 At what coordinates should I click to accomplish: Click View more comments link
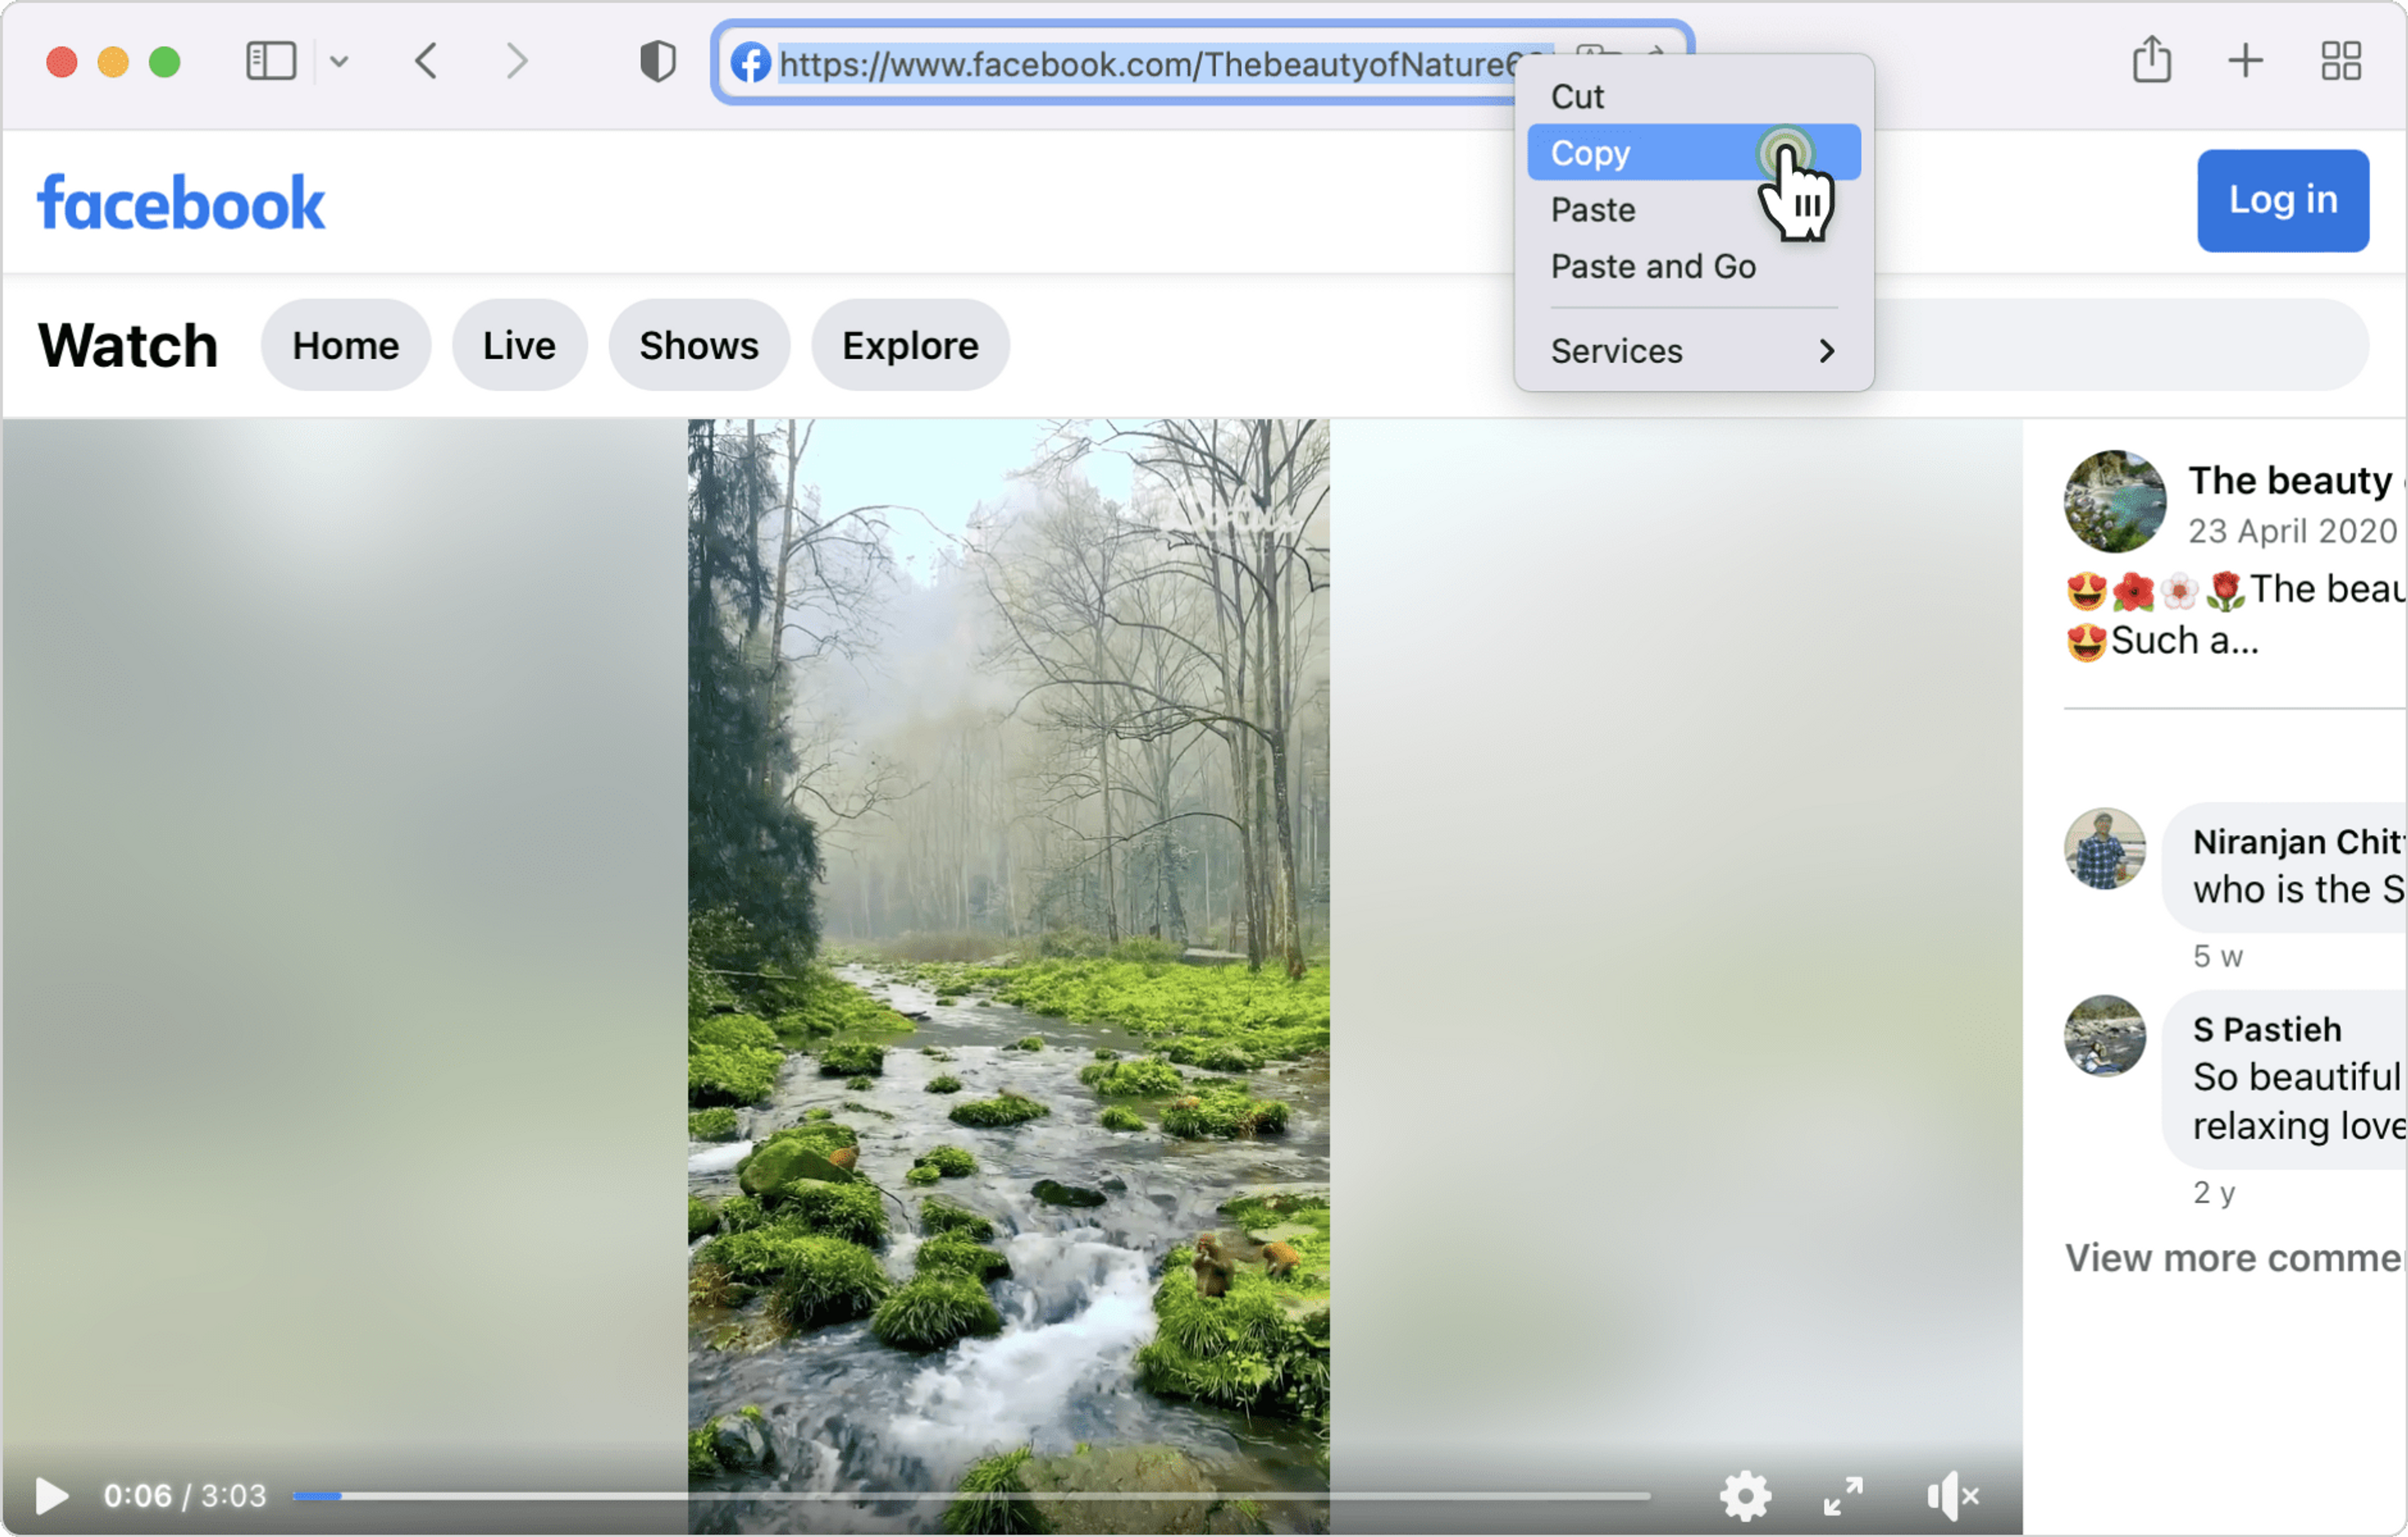coord(2232,1257)
